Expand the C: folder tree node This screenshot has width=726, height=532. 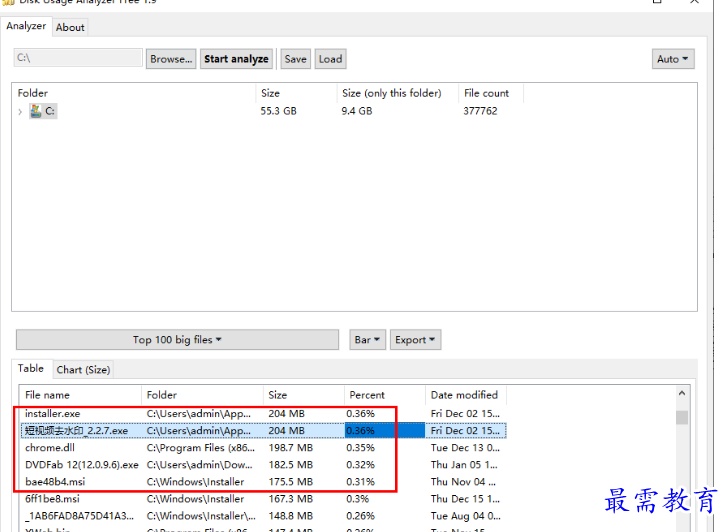(x=20, y=112)
